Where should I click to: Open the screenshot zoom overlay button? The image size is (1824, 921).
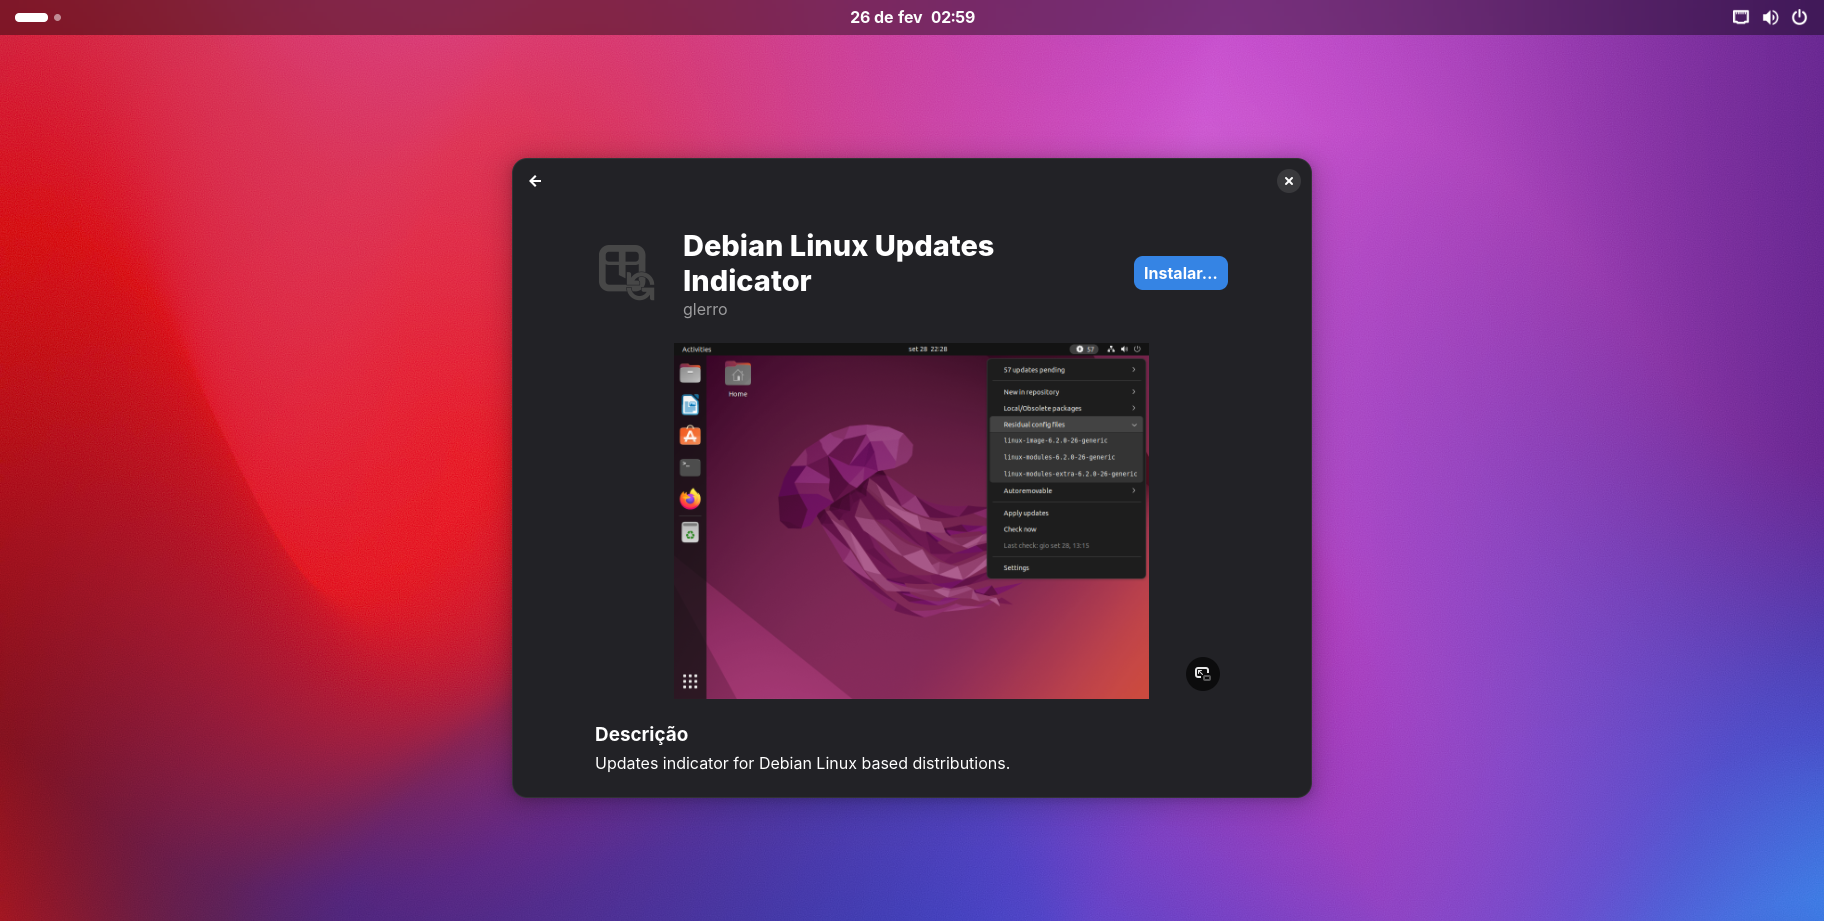point(1202,674)
